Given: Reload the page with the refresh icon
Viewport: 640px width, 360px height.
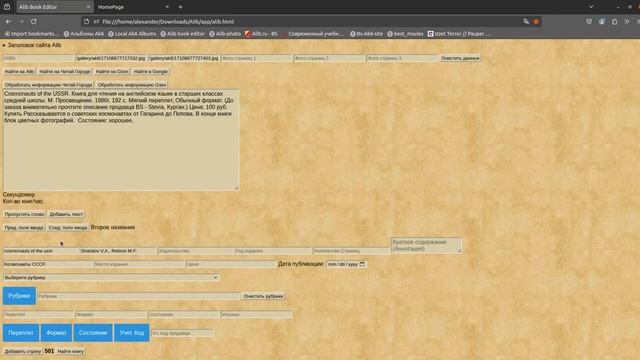Looking at the screenshot, I should [x=34, y=21].
